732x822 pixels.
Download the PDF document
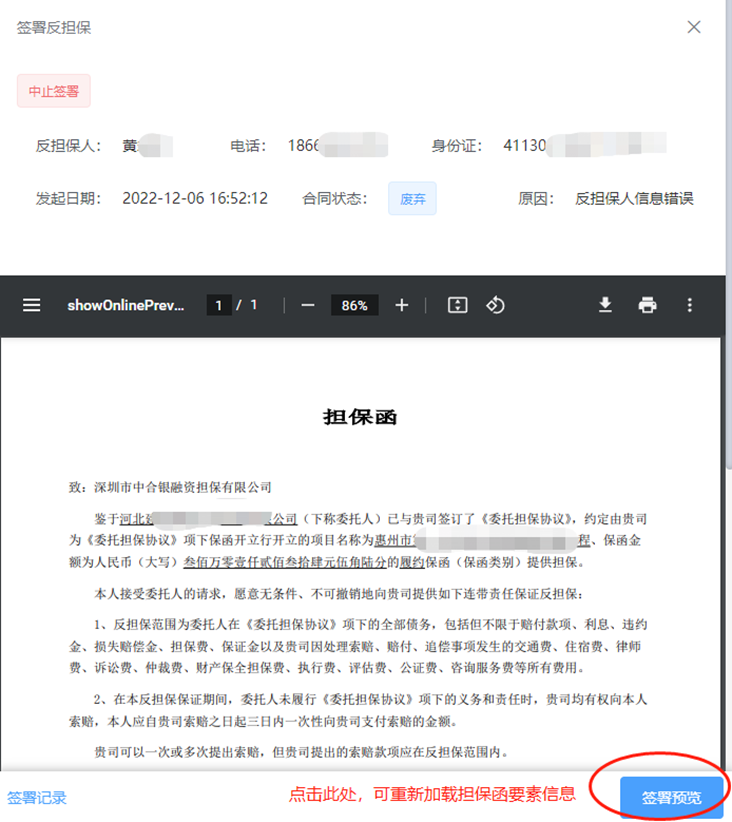605,305
